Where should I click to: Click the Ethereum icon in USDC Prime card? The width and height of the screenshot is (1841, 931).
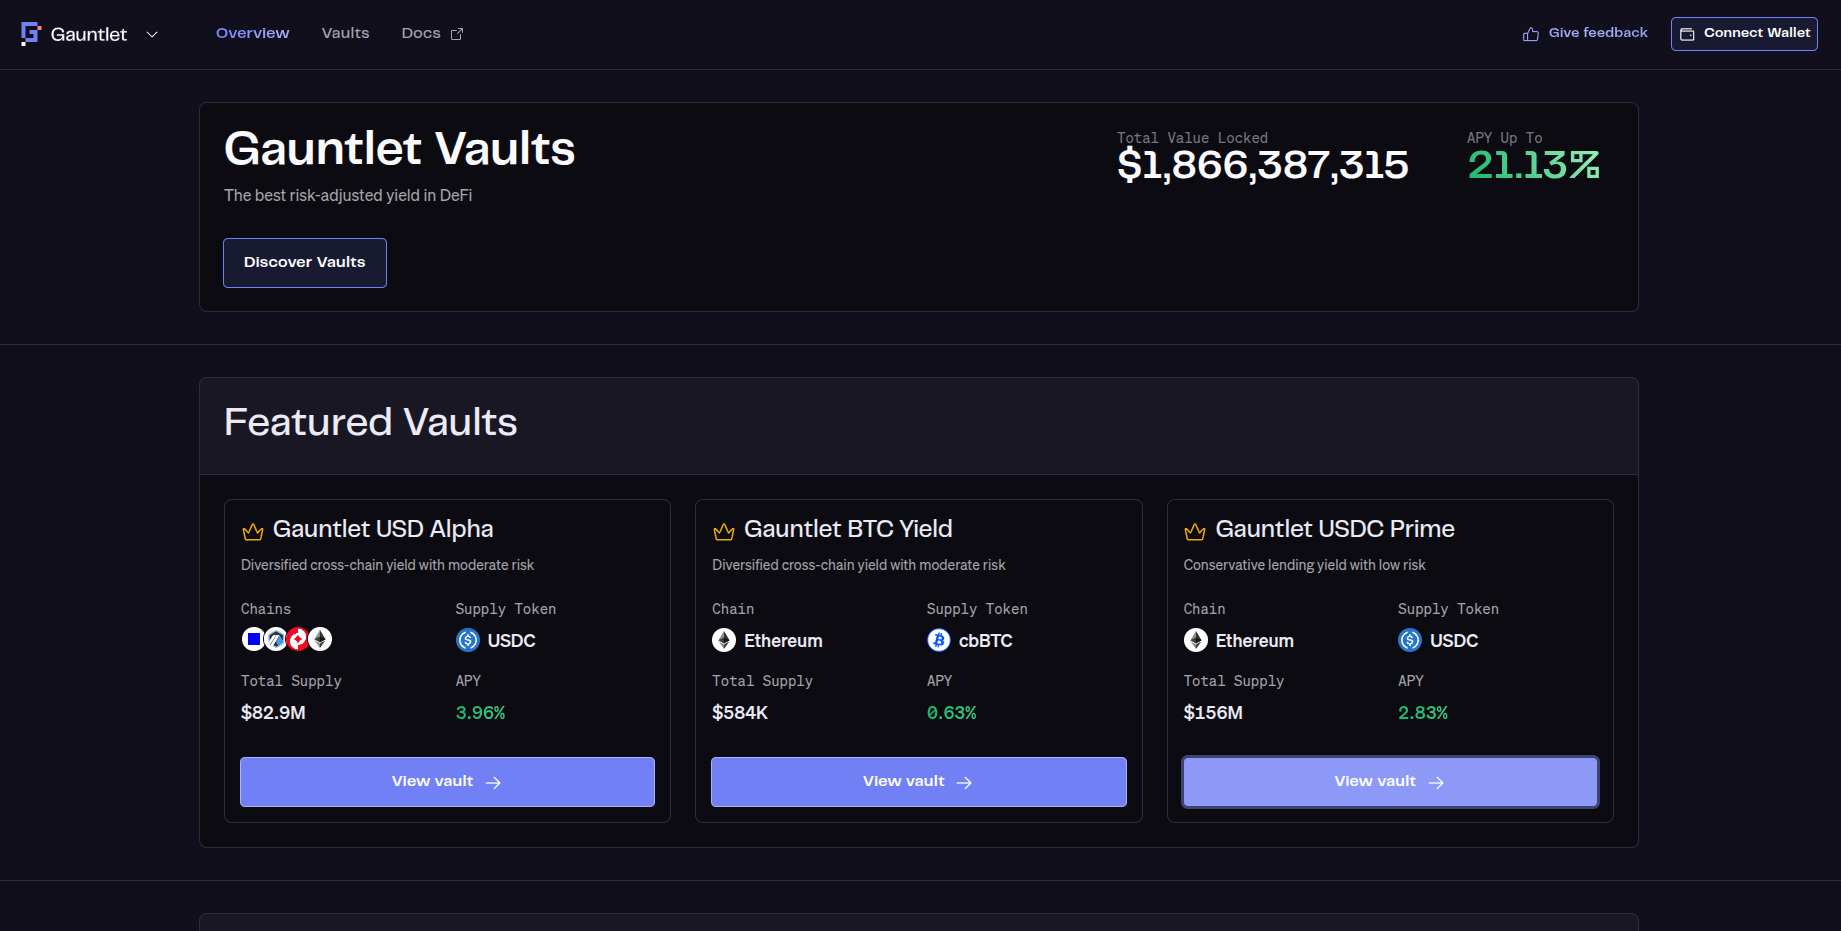(1196, 640)
